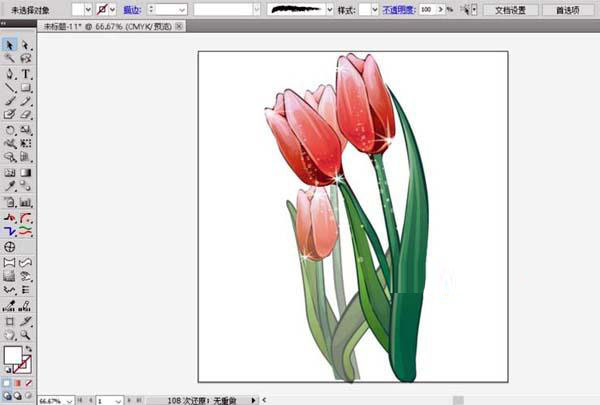Screen dimensions: 600x405
Task: Select the Hand tool
Action: point(10,335)
